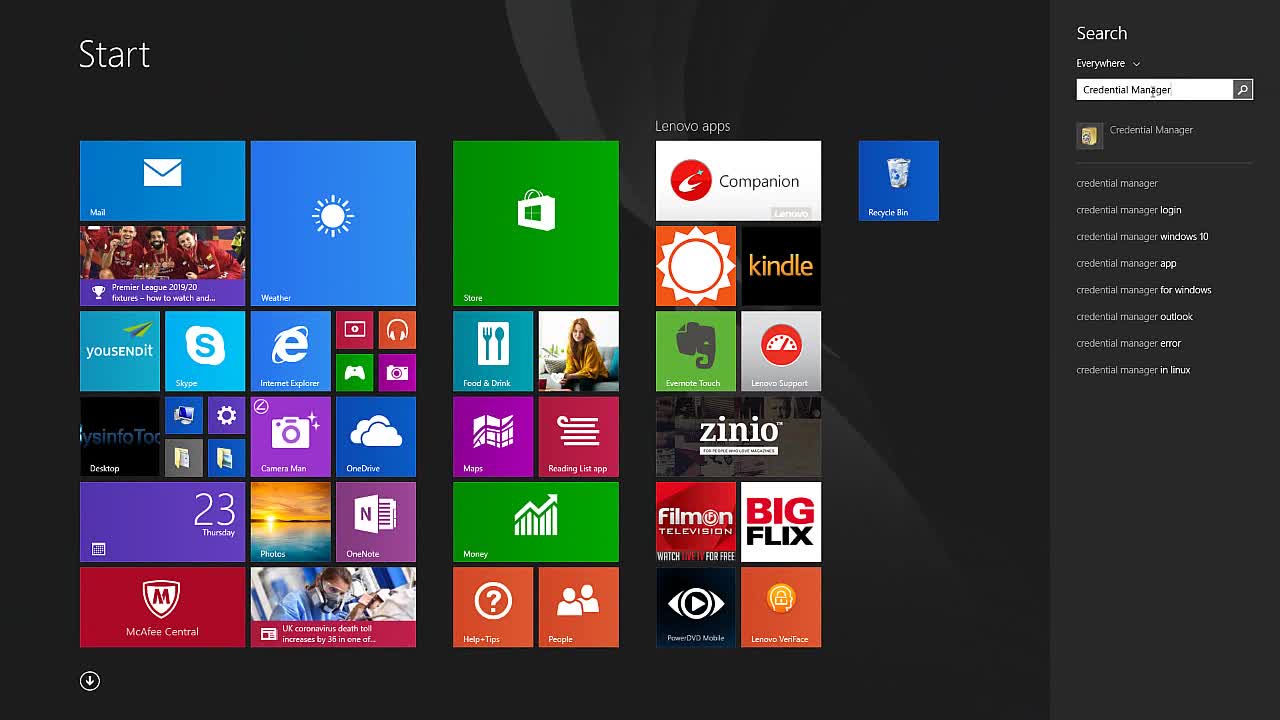Select 'credential manager login' suggestion
This screenshot has width=1280, height=720.
[x=1129, y=210]
